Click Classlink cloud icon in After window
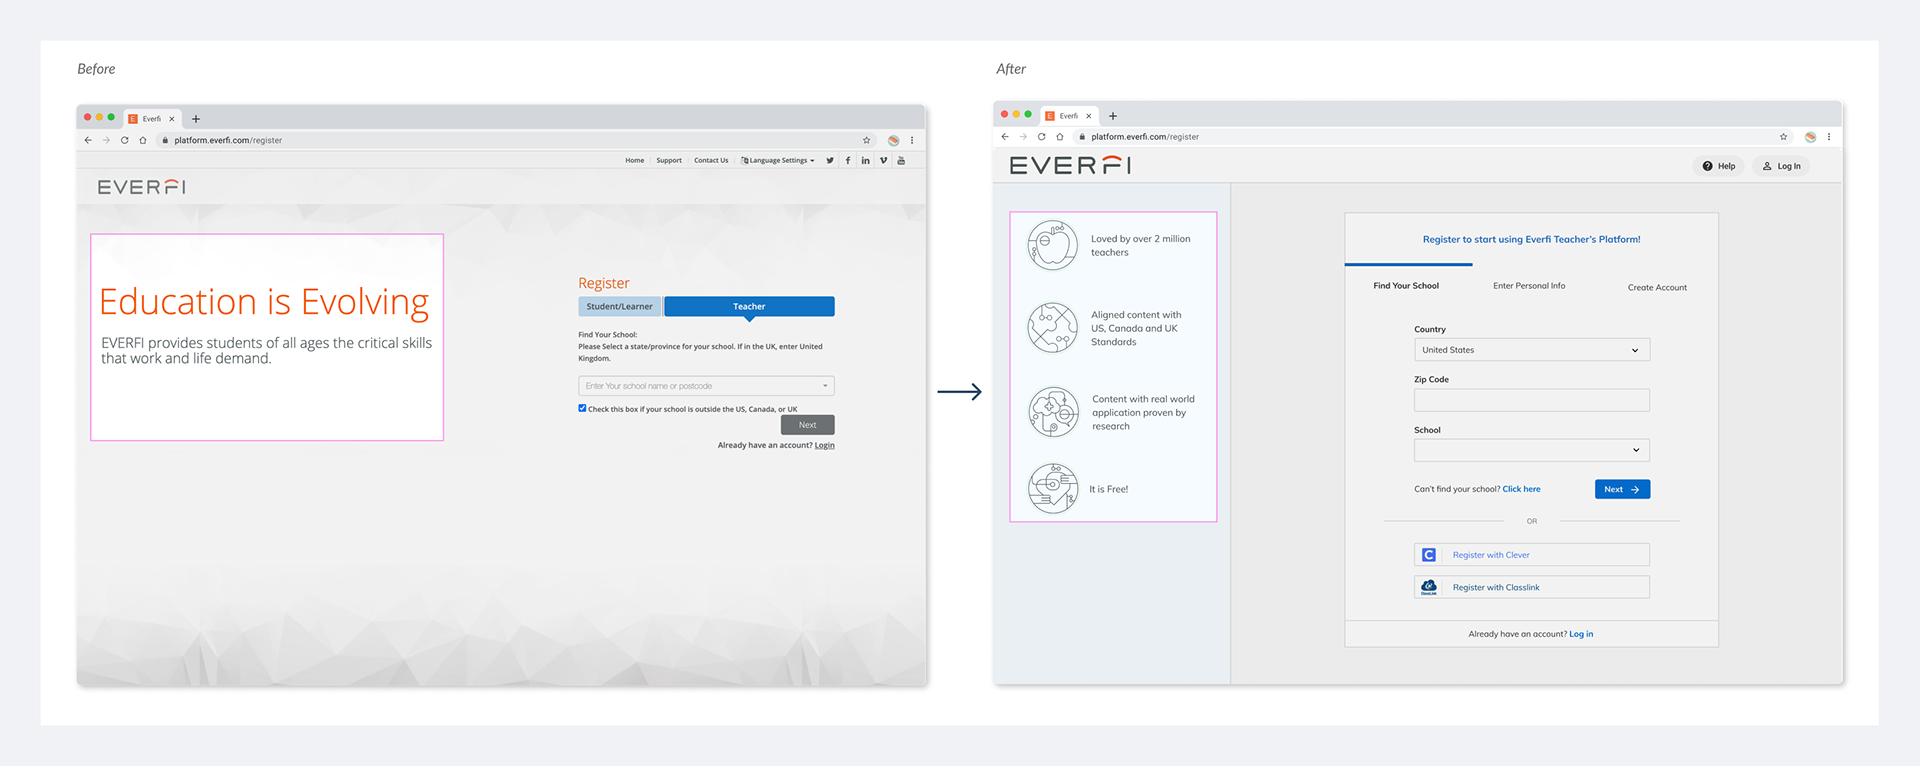This screenshot has height=766, width=1920. coord(1429,587)
